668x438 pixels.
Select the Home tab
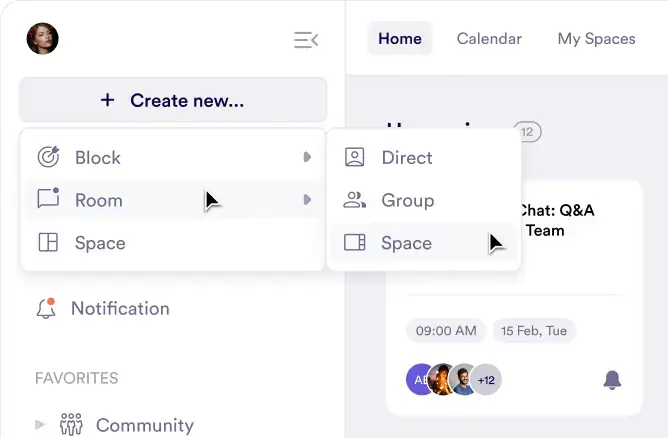click(400, 39)
